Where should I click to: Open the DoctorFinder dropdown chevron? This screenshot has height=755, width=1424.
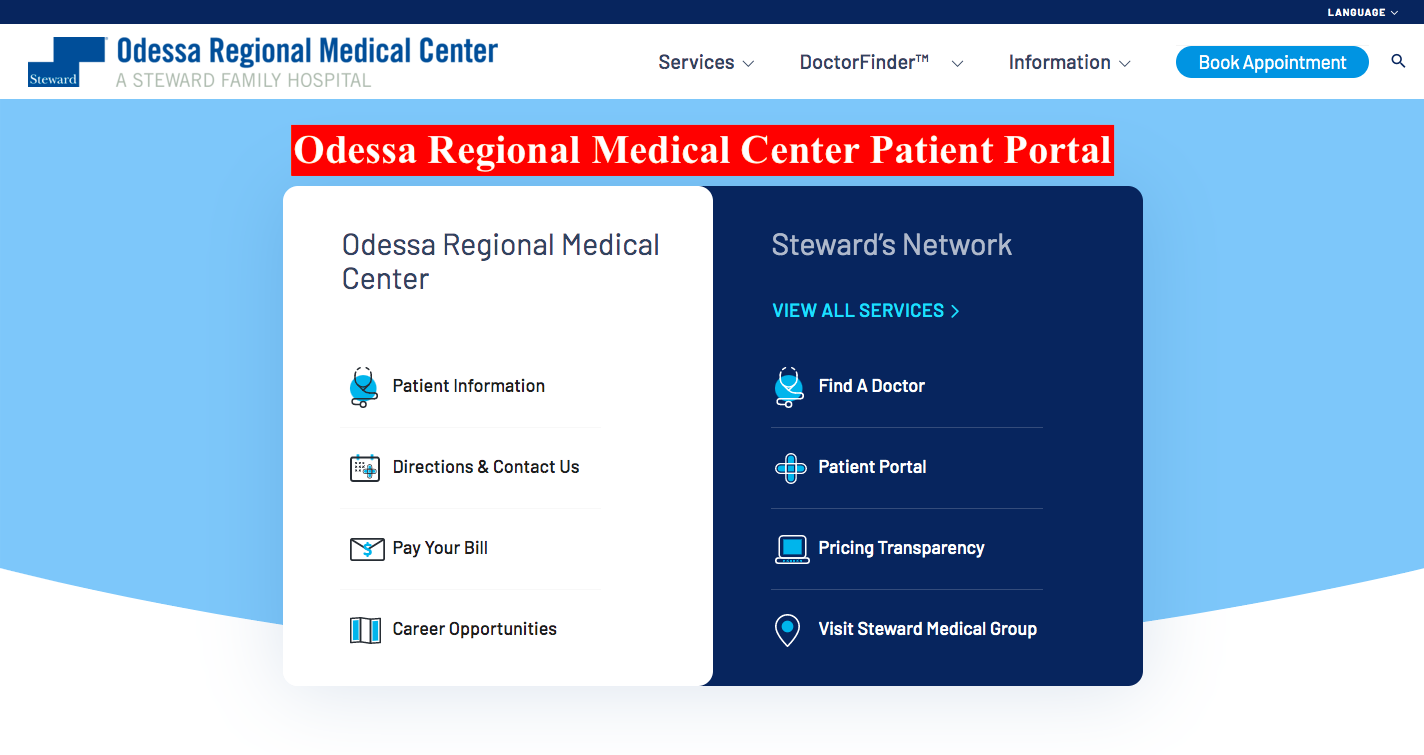click(x=957, y=63)
